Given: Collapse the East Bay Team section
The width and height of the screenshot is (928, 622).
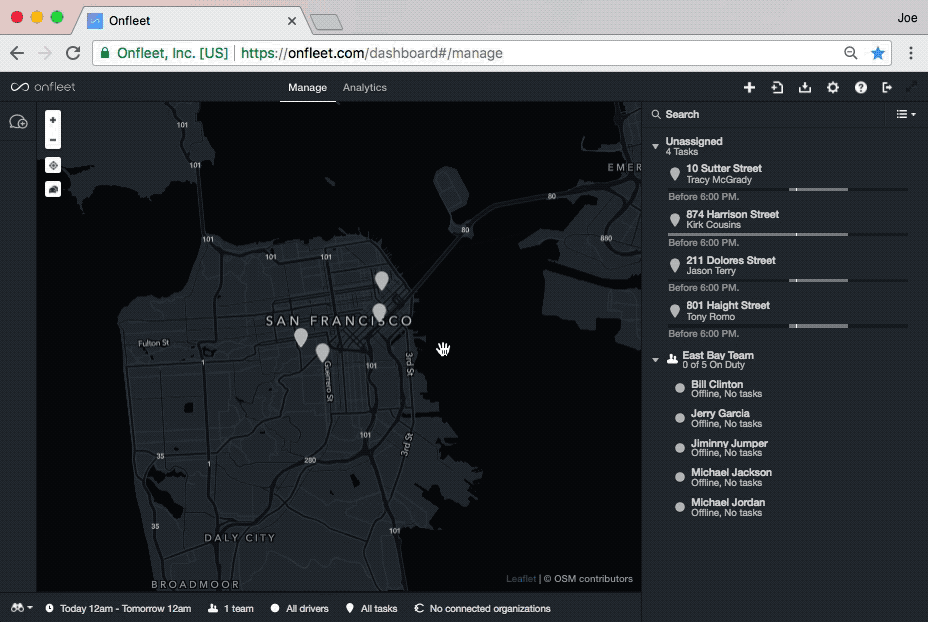Looking at the screenshot, I should click(655, 359).
